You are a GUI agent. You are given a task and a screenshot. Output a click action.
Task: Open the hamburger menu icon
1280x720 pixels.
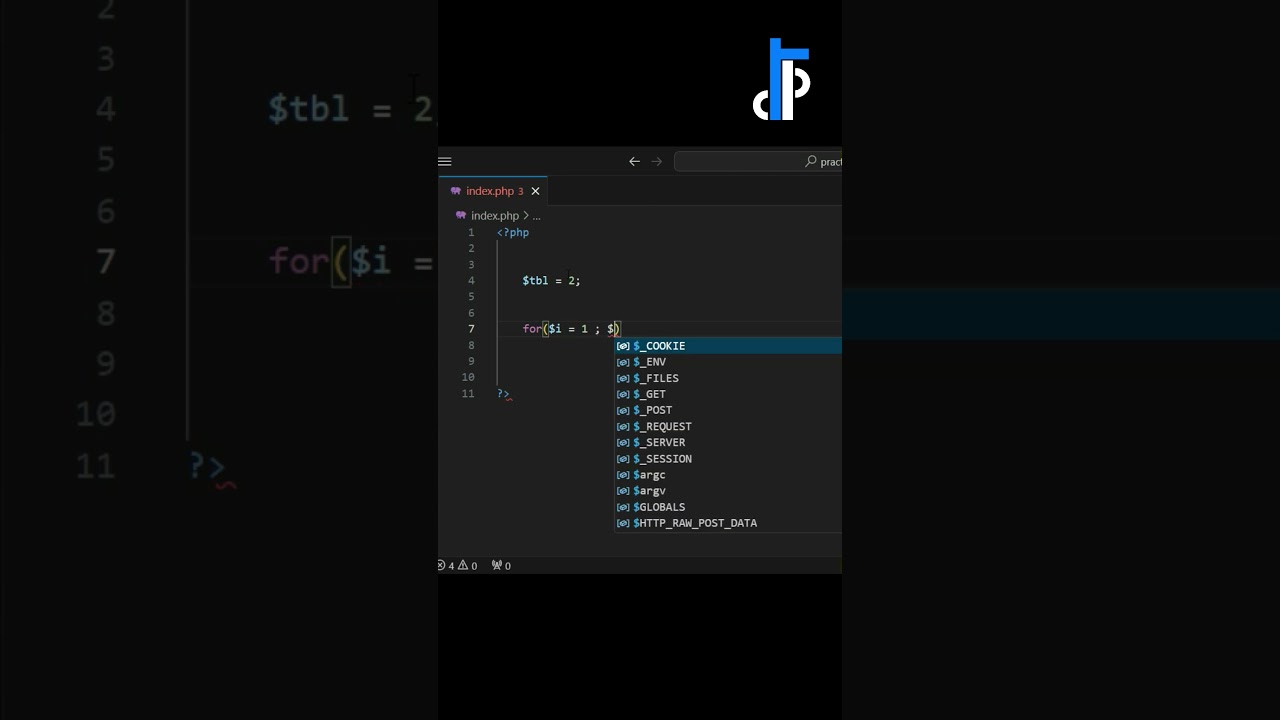point(445,161)
